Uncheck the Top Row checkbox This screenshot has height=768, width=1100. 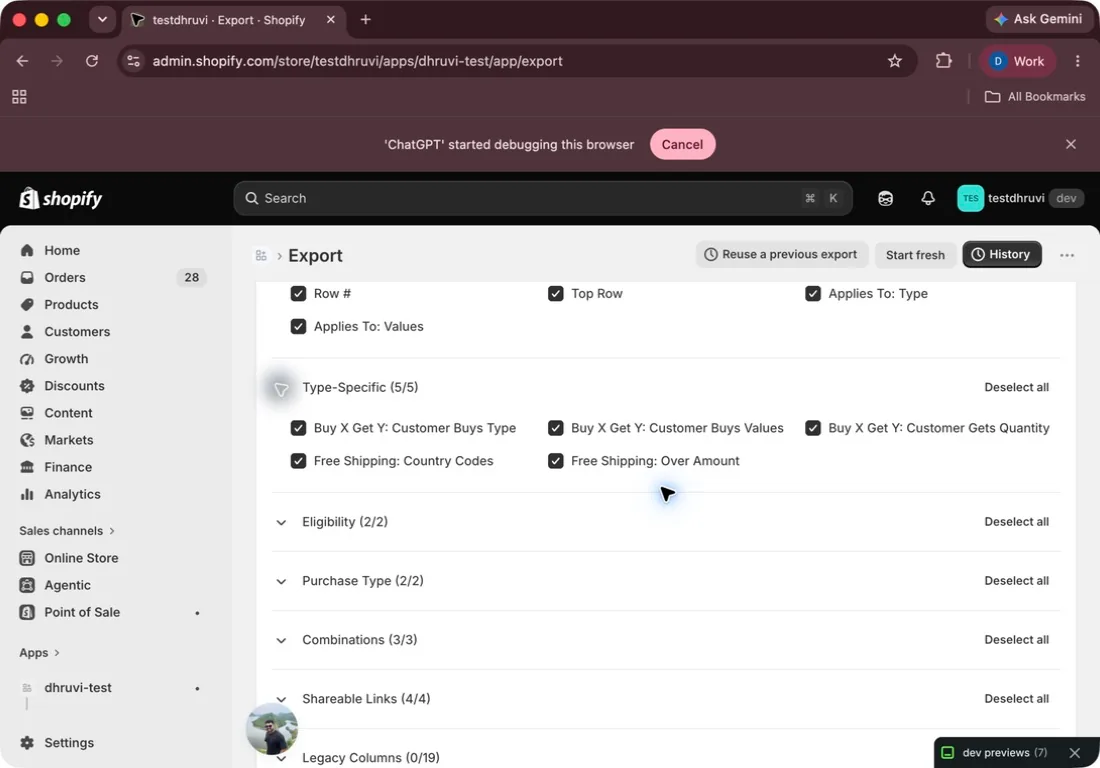pyautogui.click(x=556, y=293)
